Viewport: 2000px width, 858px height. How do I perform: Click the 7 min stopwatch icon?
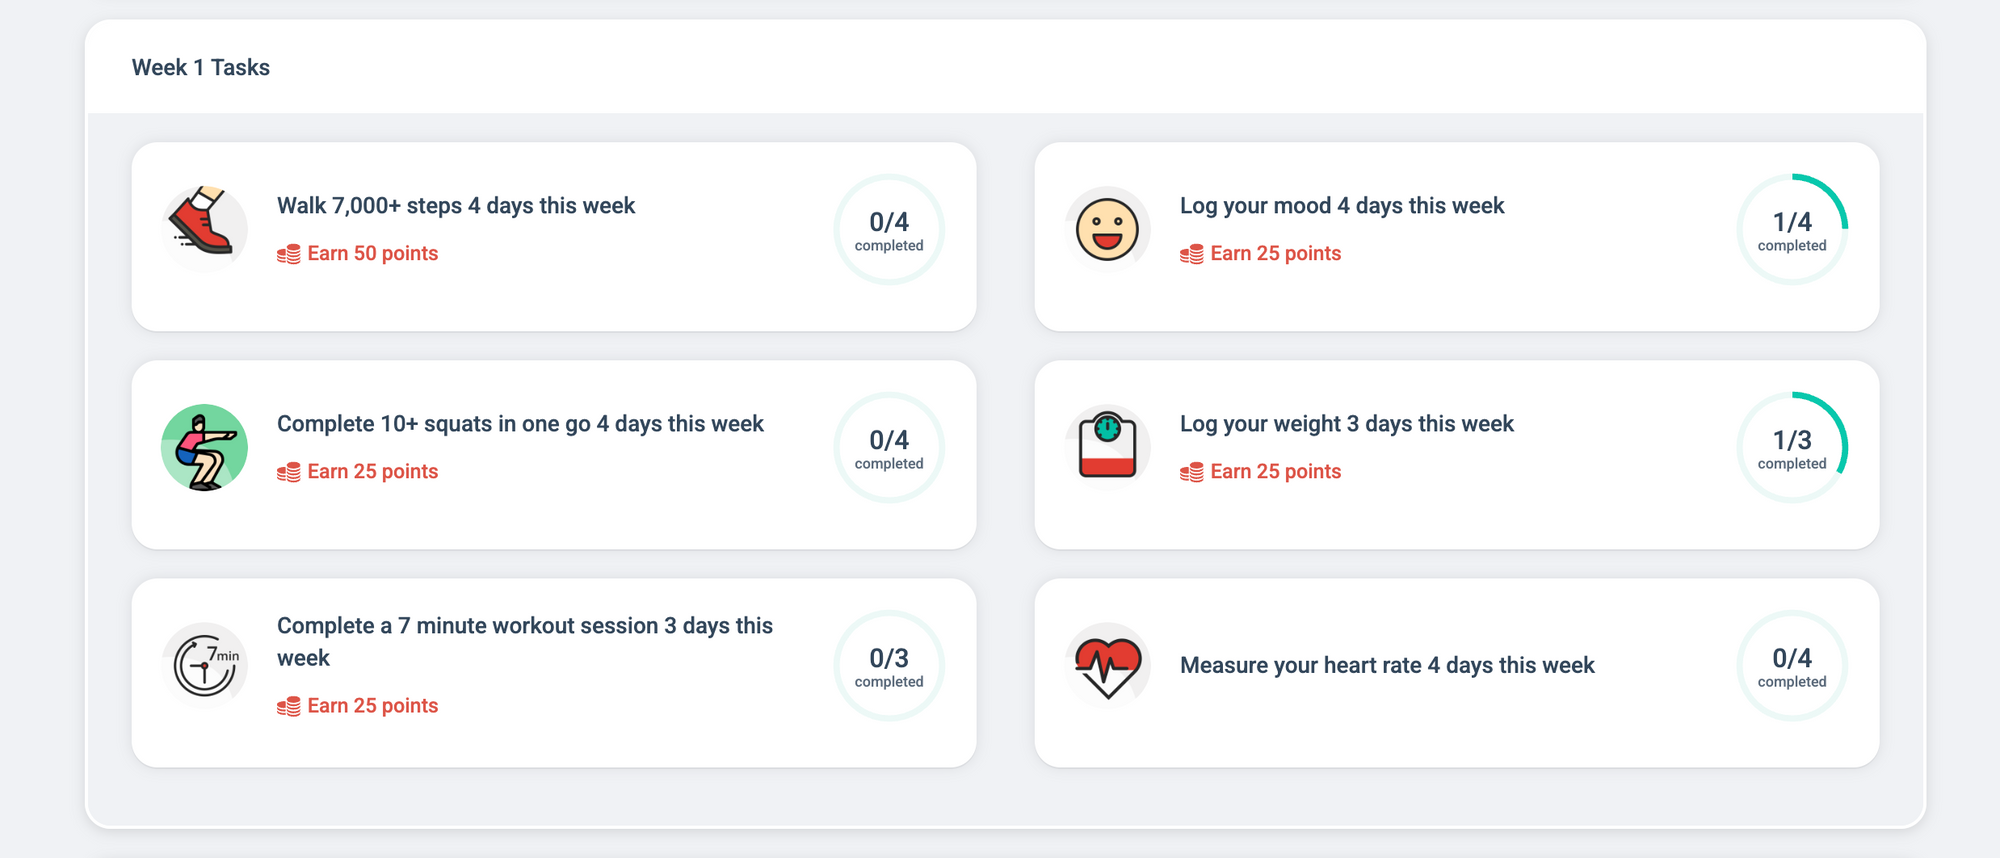[x=205, y=665]
